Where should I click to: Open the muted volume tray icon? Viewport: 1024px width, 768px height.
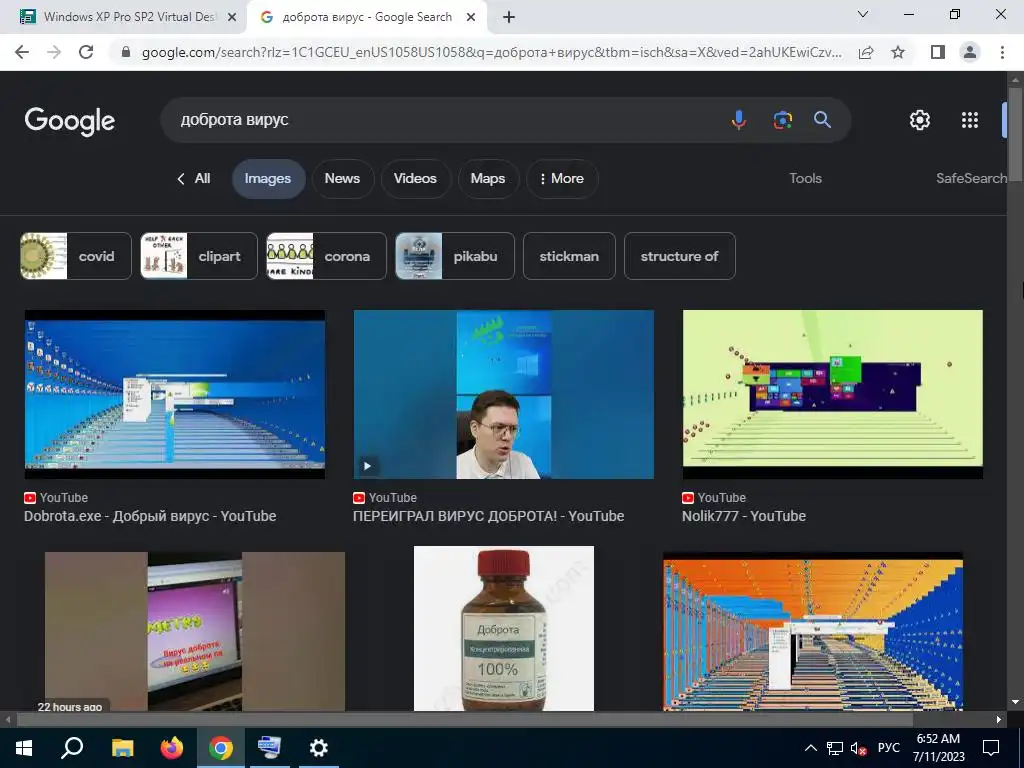click(858, 748)
